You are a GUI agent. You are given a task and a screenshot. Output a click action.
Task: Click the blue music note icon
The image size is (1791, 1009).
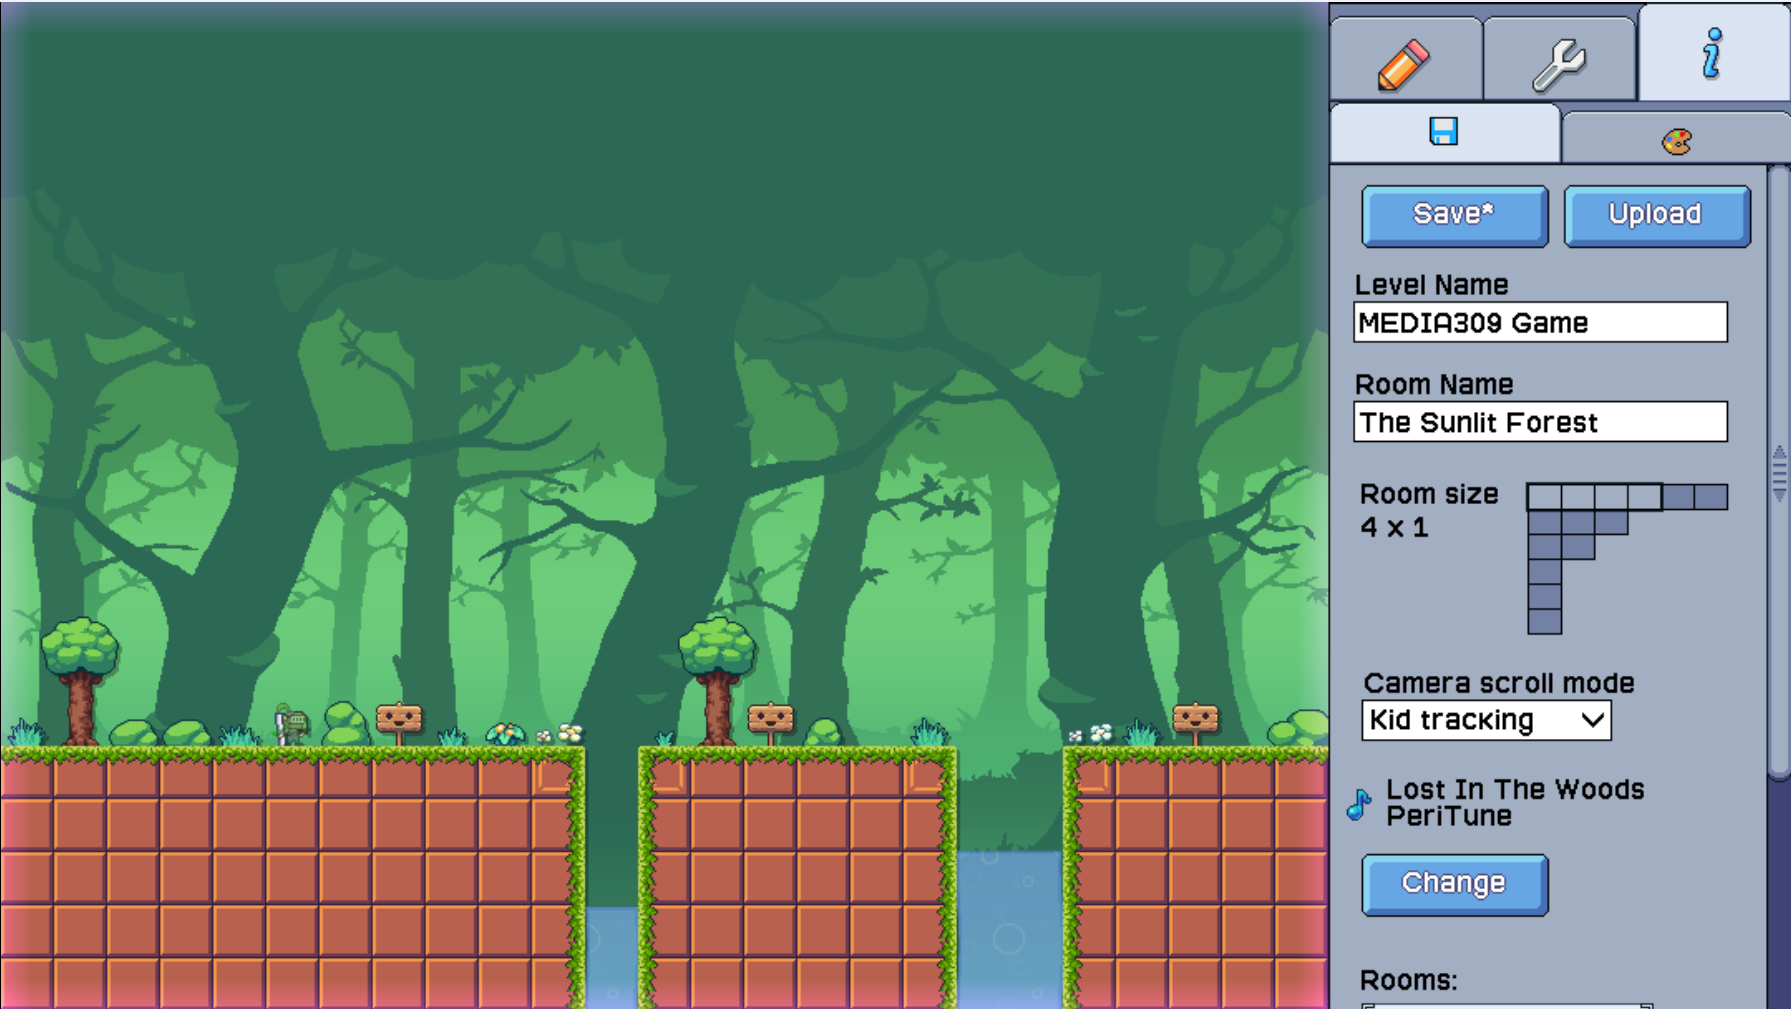[x=1359, y=803]
